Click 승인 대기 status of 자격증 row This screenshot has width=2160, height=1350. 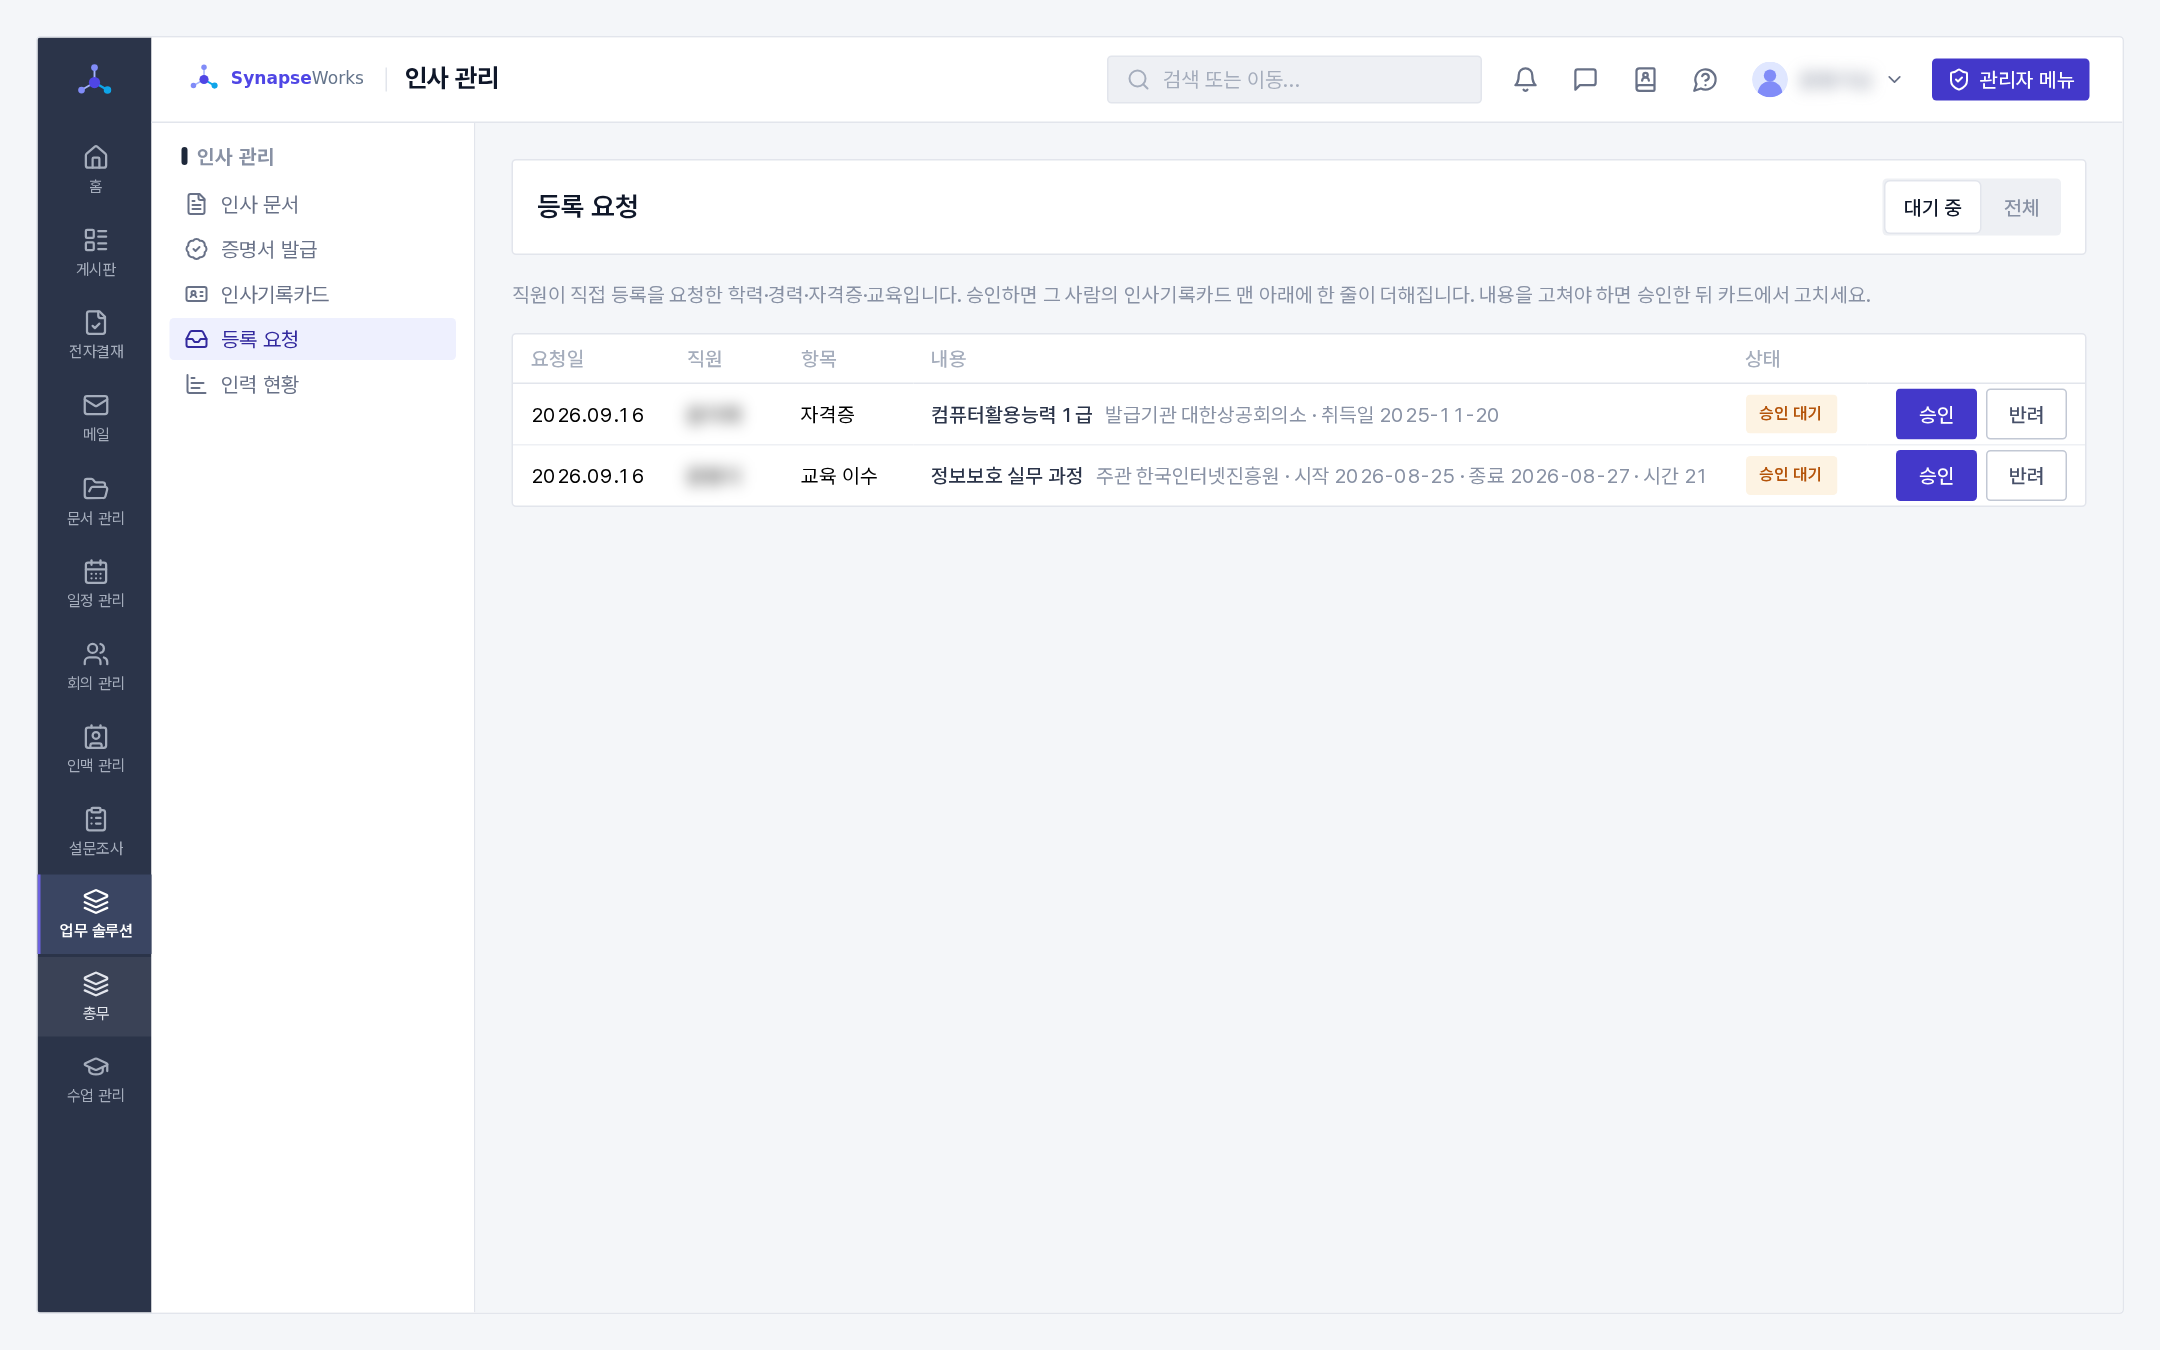(x=1791, y=414)
